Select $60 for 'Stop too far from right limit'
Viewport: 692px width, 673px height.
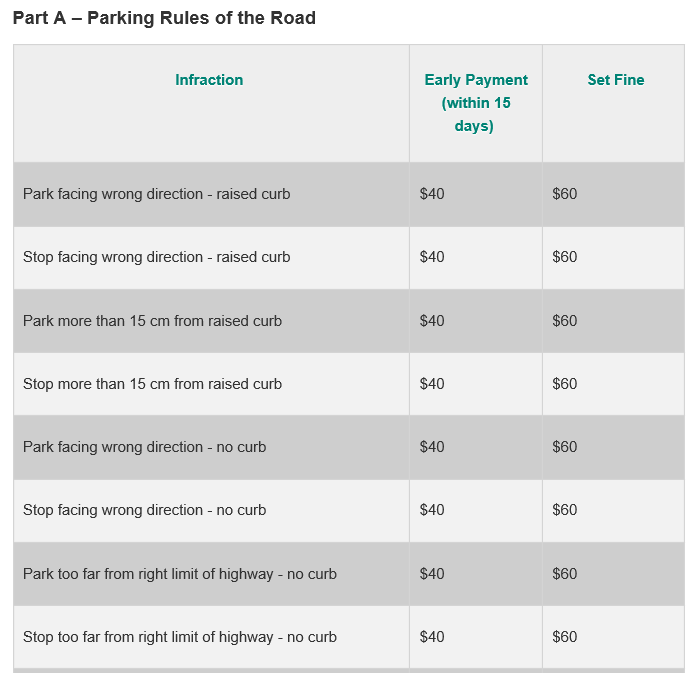565,637
